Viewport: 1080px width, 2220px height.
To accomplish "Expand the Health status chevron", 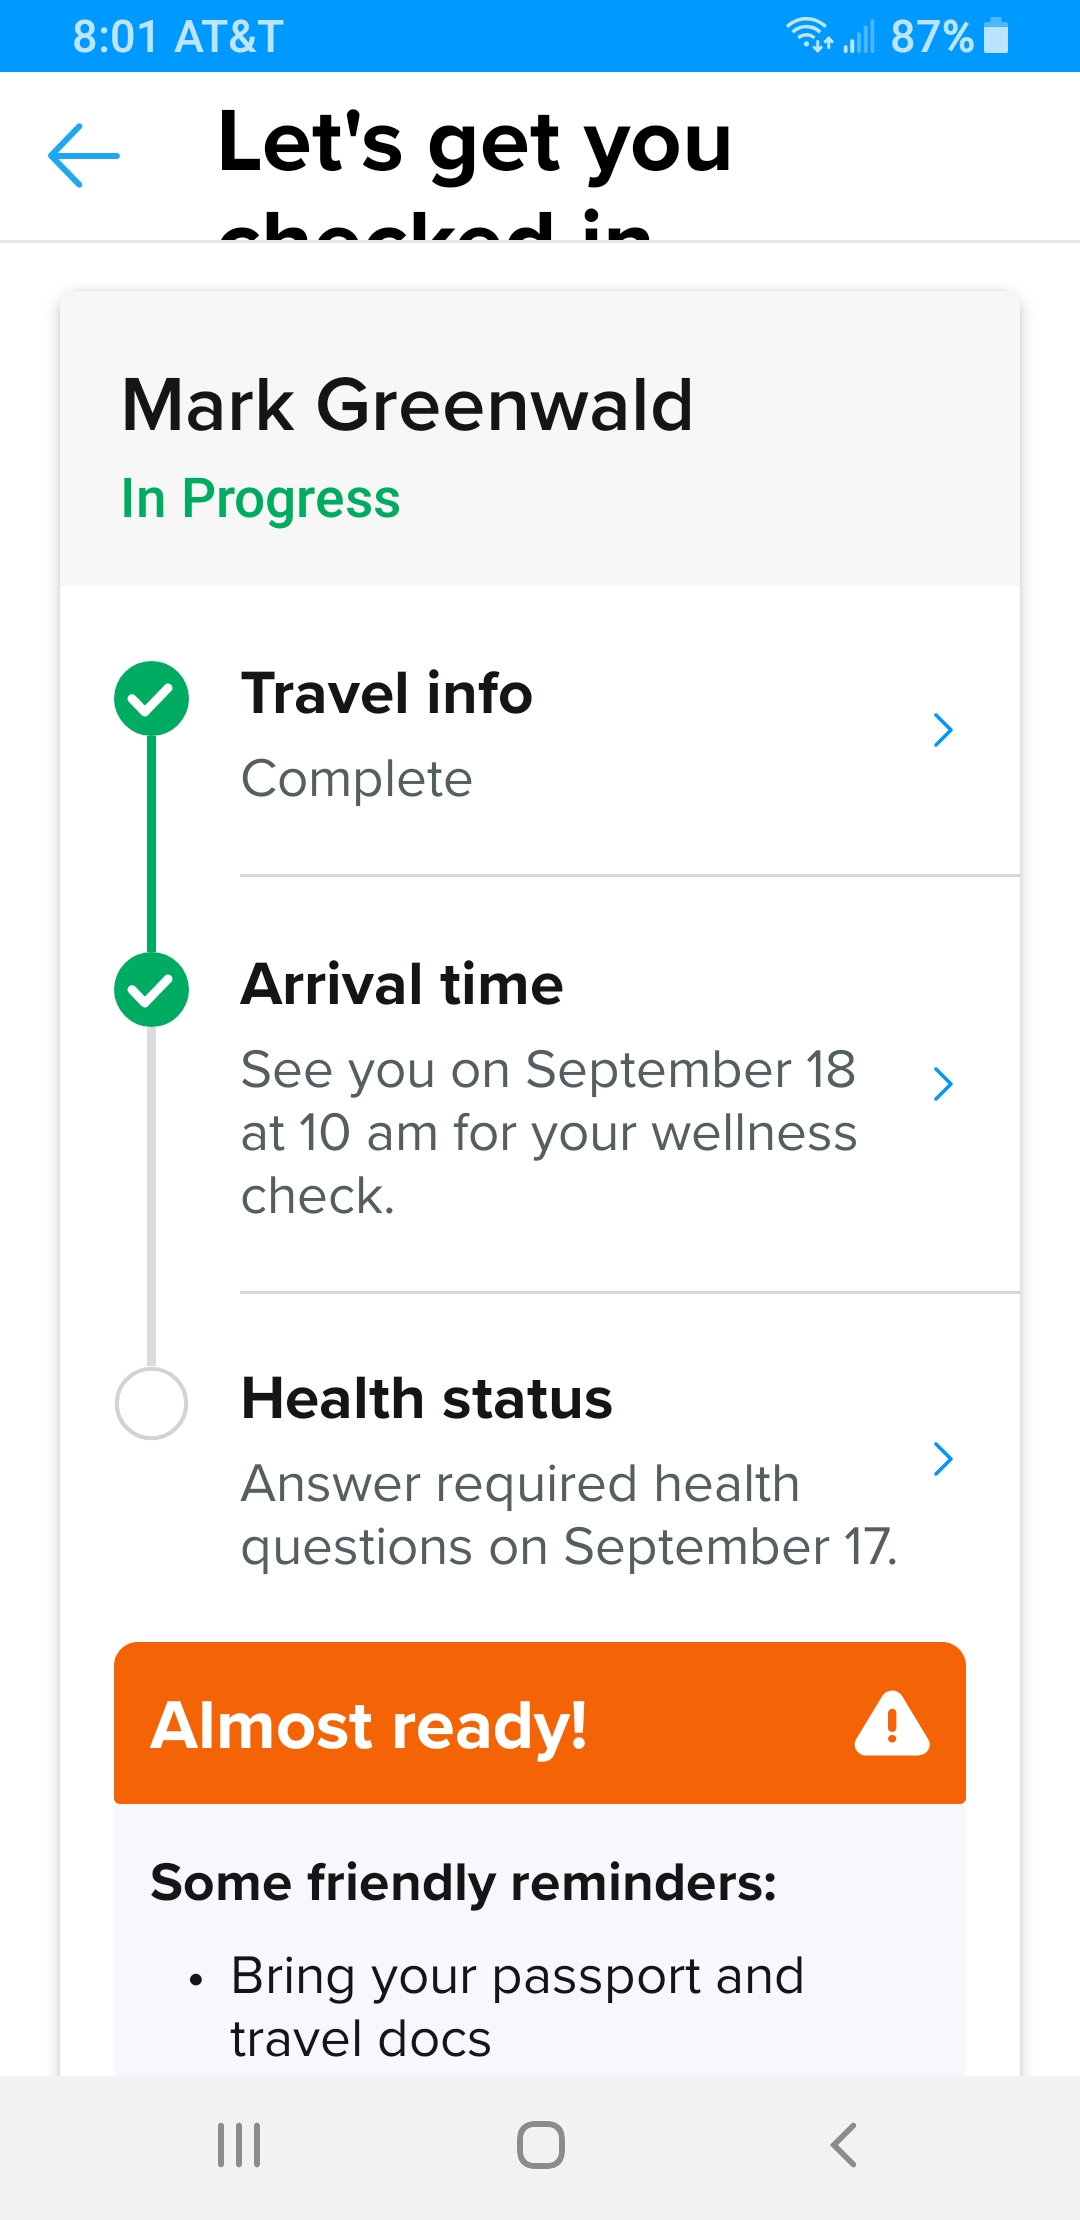I will (x=942, y=1459).
